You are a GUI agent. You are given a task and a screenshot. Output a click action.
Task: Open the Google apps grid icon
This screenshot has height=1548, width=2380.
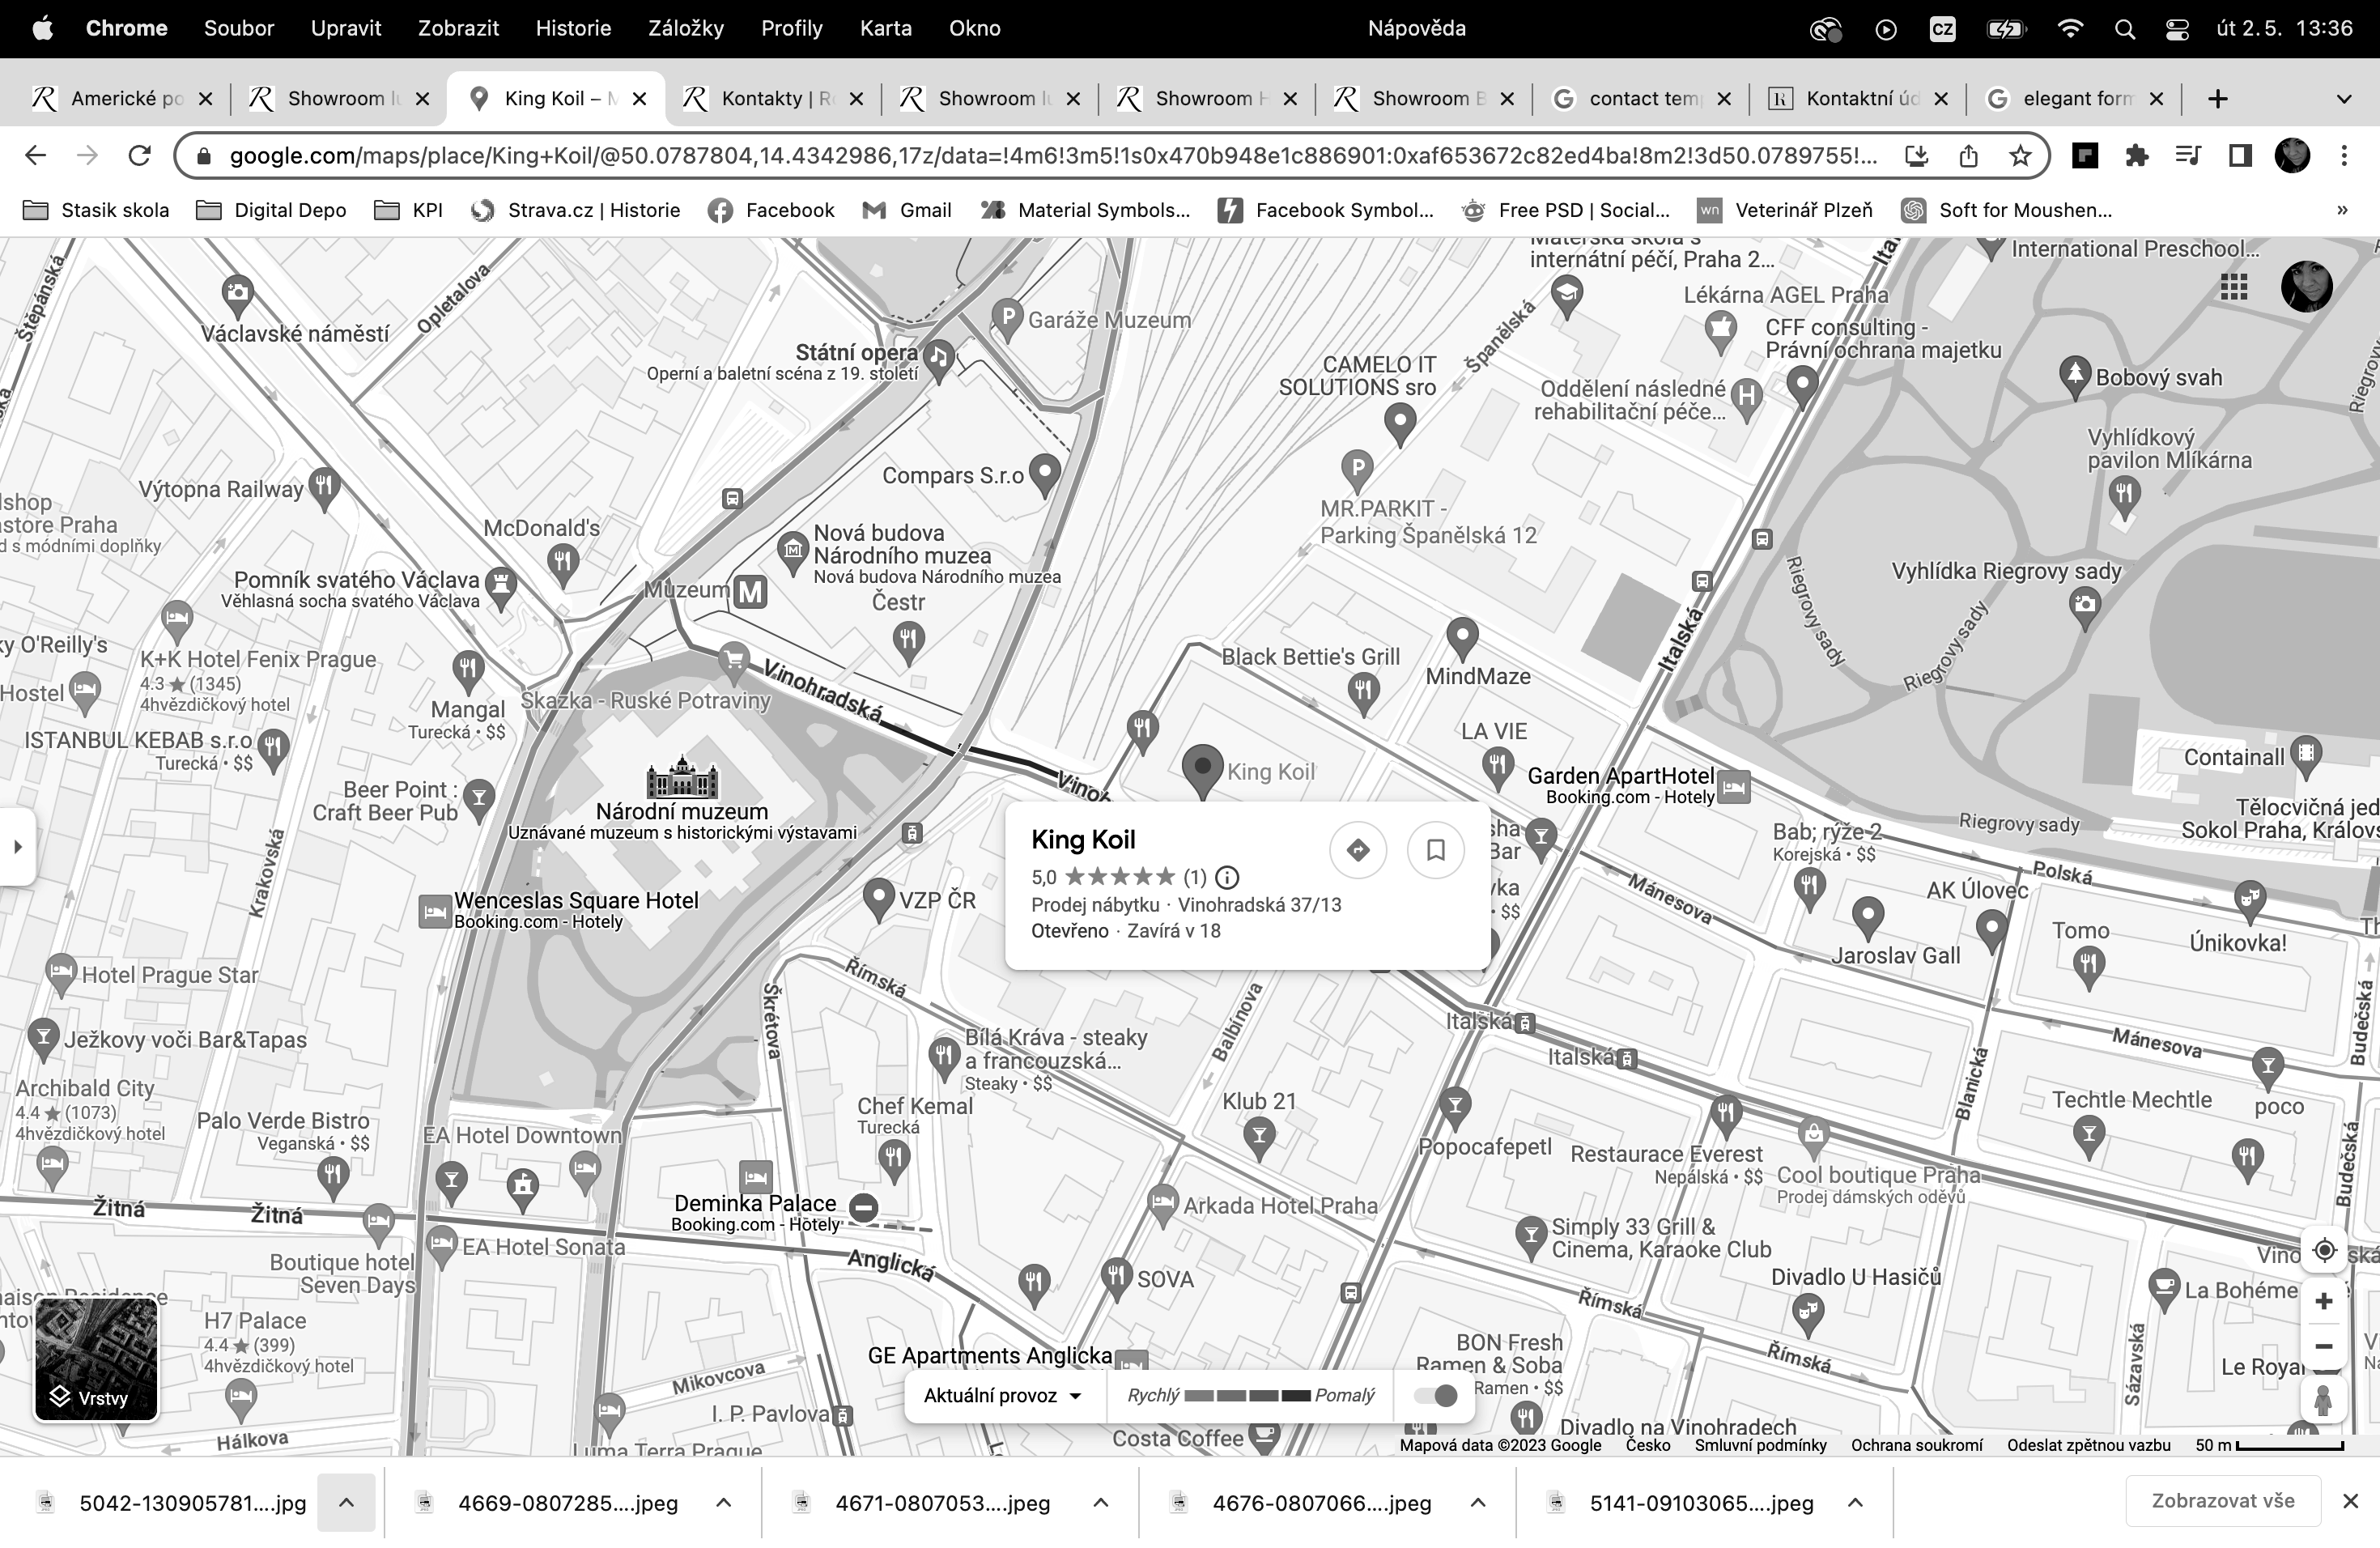coord(2234,287)
